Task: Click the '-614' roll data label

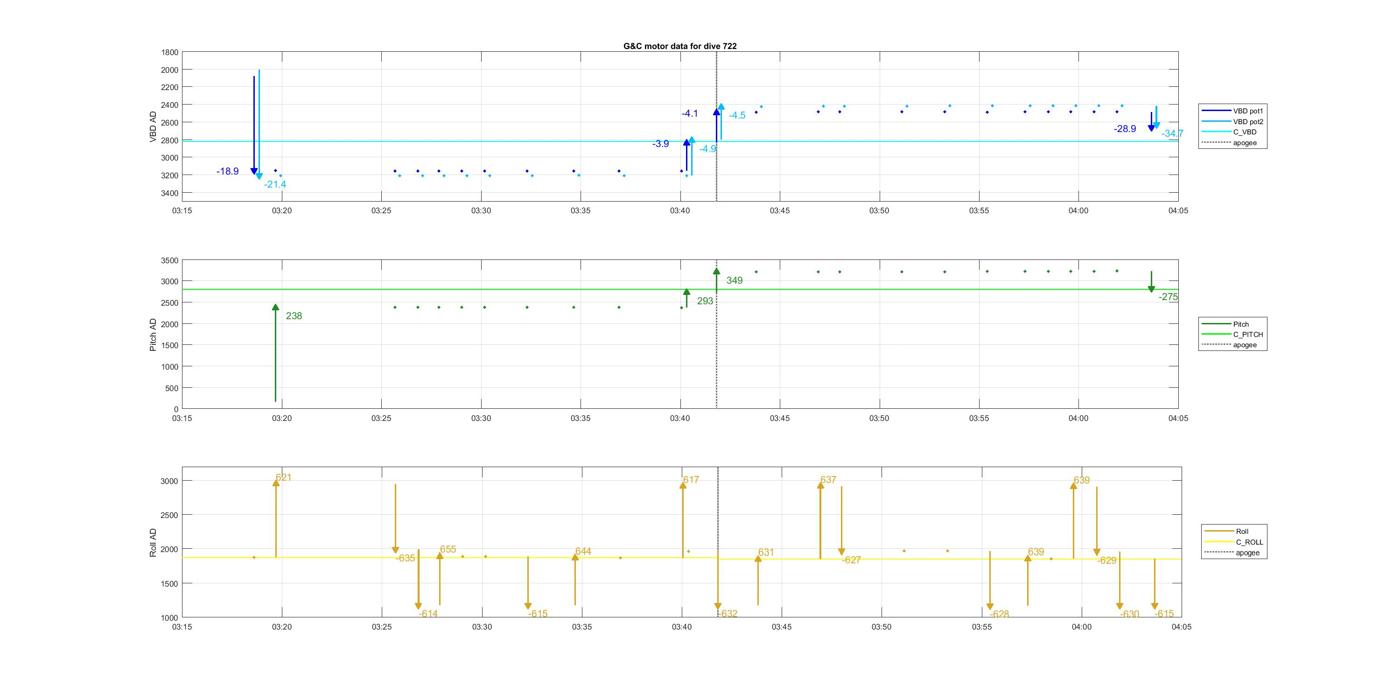Action: click(x=428, y=614)
